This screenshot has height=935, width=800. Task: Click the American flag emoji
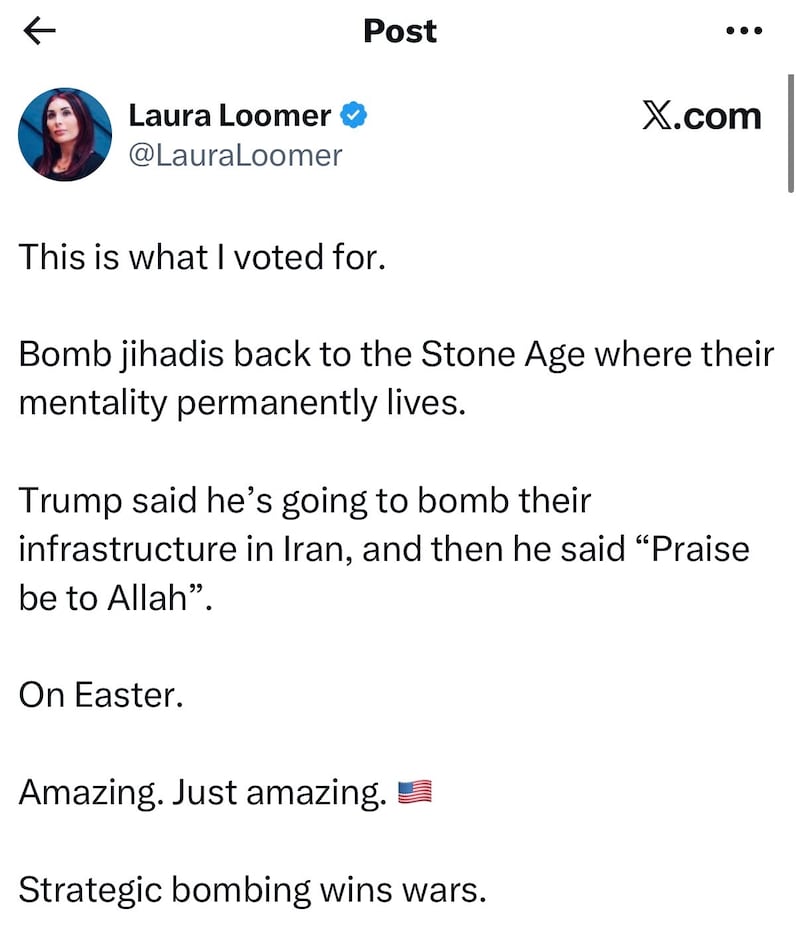[x=415, y=791]
